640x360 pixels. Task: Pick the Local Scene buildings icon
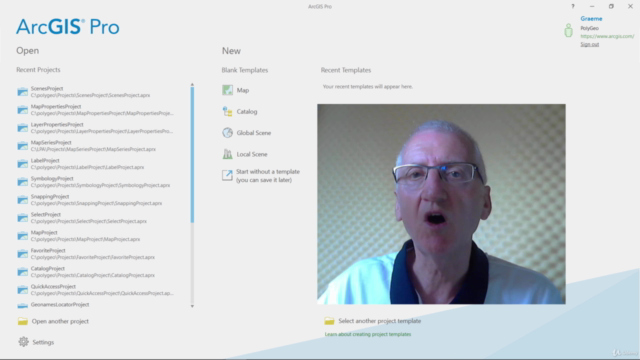click(227, 154)
